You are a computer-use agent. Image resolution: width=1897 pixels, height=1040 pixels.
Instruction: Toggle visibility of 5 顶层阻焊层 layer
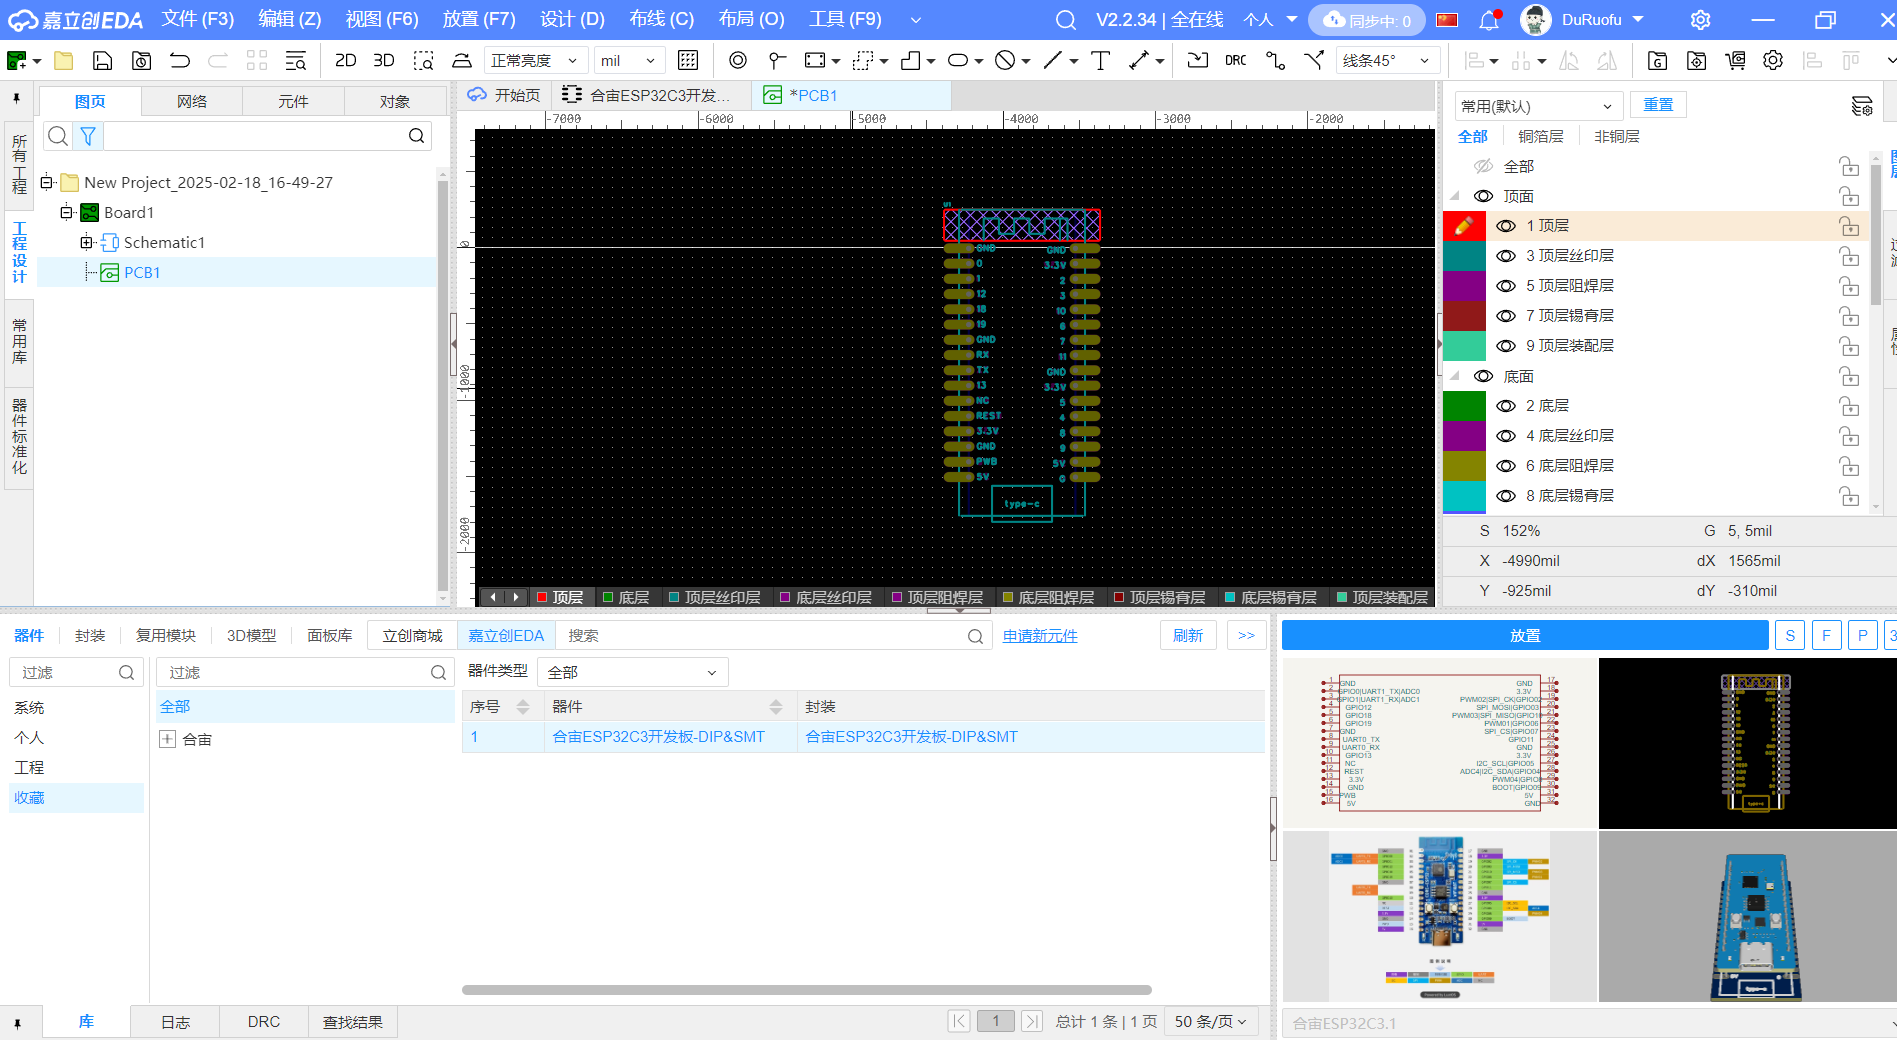point(1506,286)
